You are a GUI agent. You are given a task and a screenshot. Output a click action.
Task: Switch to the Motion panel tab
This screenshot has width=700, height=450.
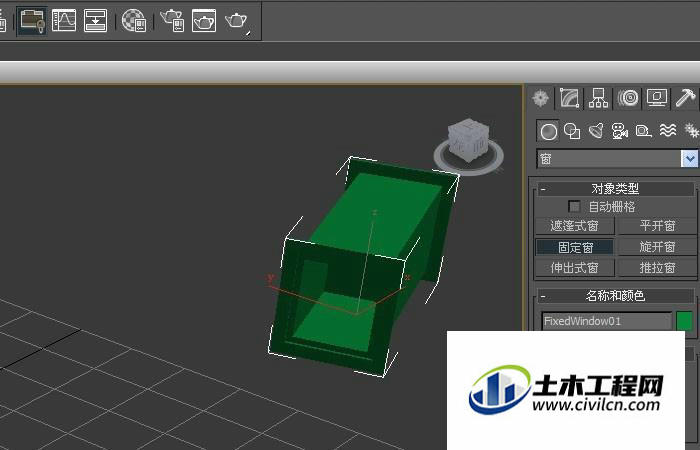(628, 98)
